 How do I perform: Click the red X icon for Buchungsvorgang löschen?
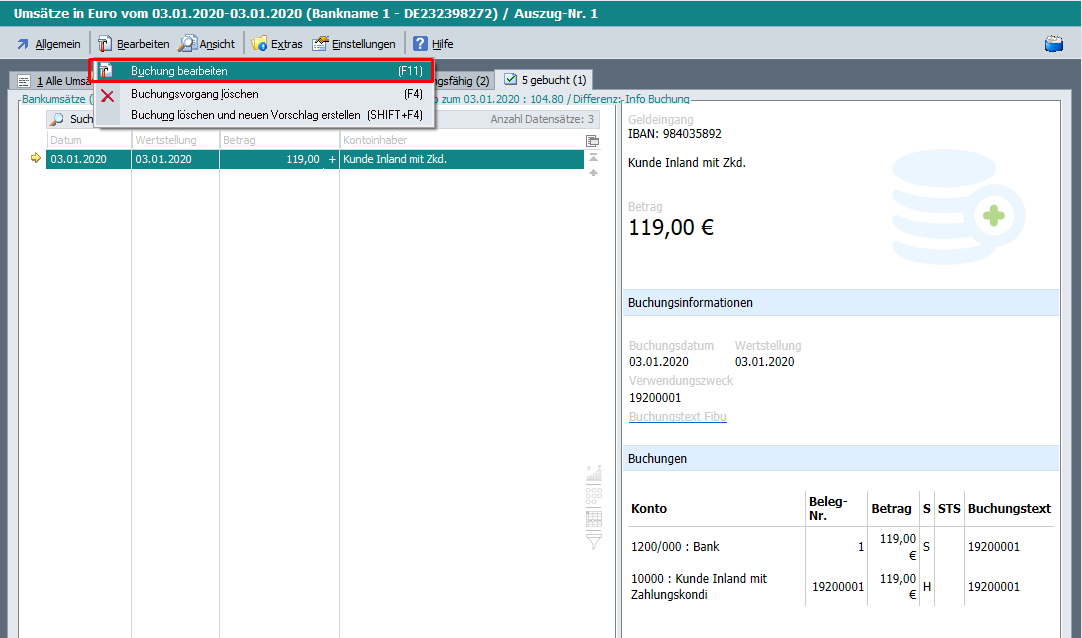coord(108,95)
